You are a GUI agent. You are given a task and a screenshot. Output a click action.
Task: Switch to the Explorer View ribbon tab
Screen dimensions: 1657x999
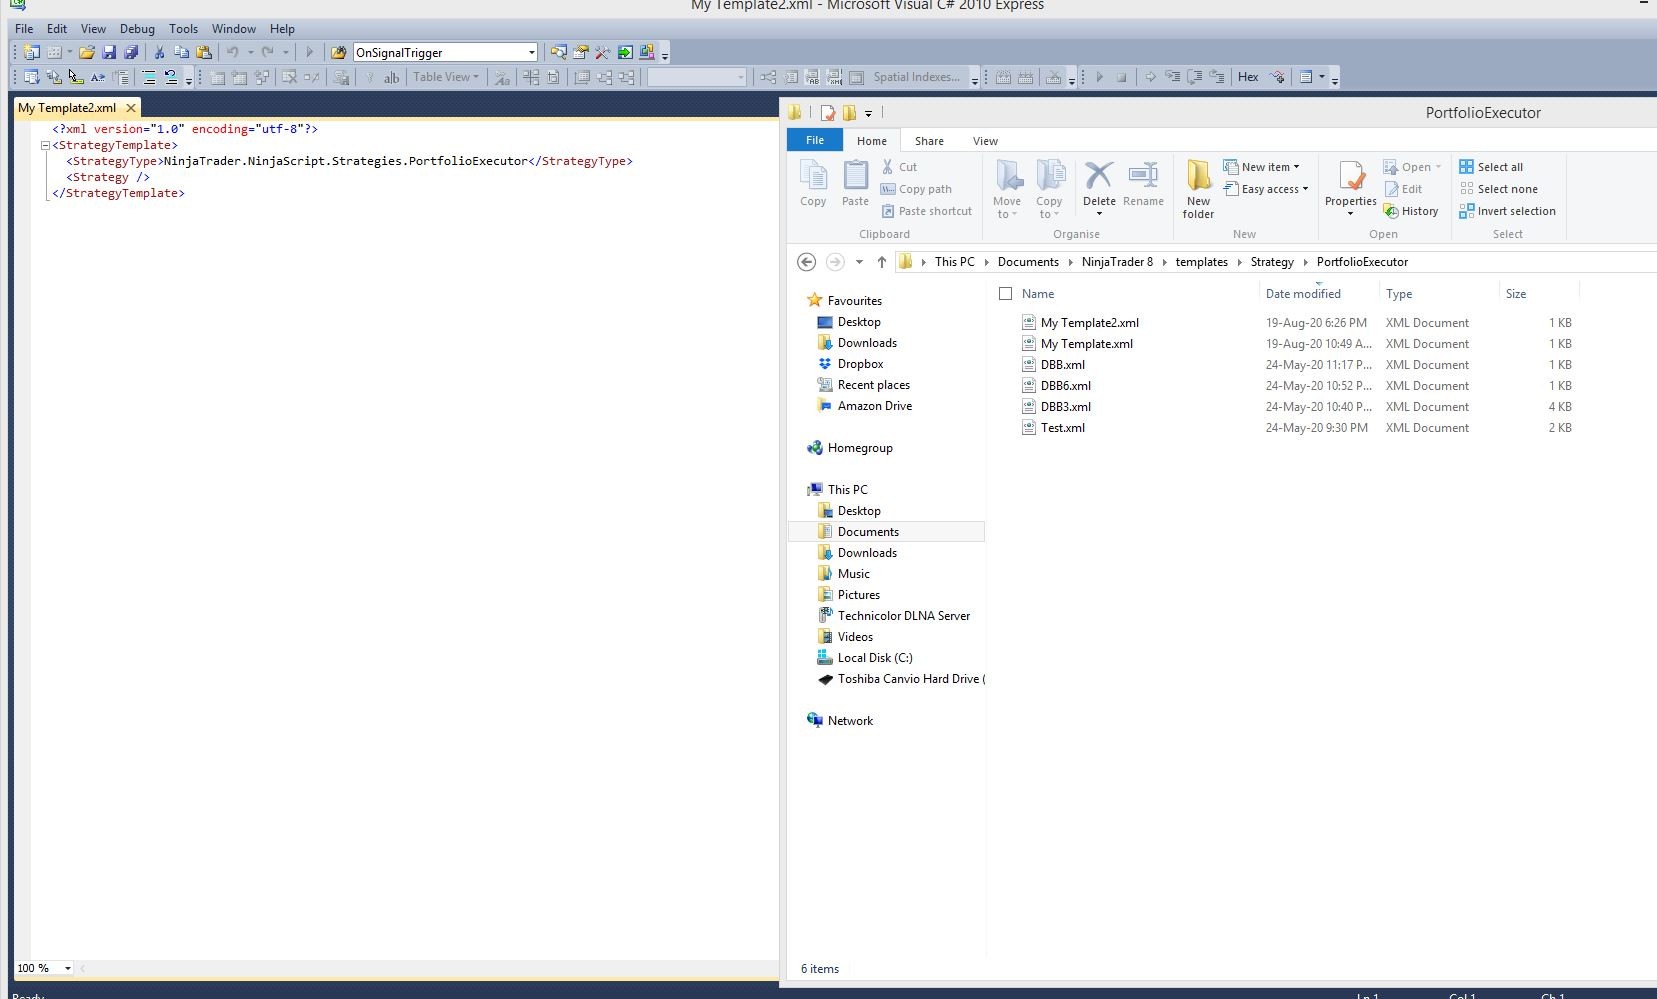(985, 141)
